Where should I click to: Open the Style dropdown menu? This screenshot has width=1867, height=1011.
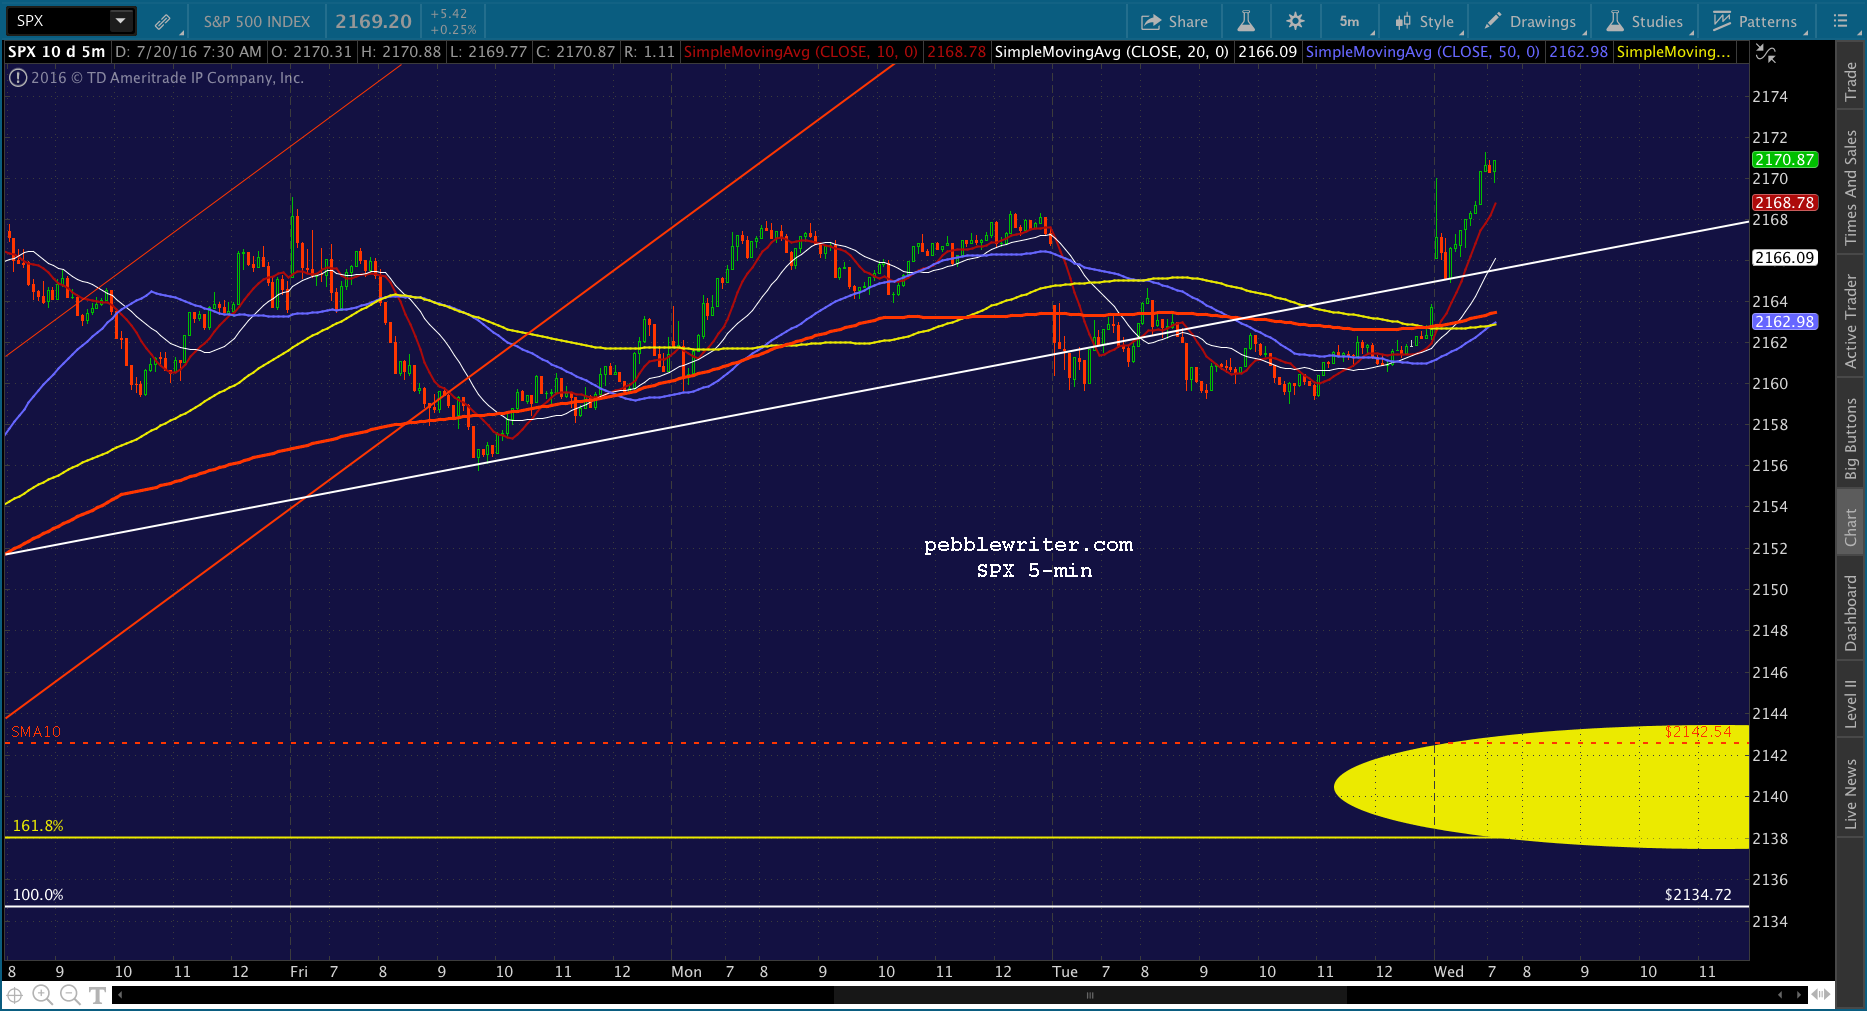click(1425, 21)
